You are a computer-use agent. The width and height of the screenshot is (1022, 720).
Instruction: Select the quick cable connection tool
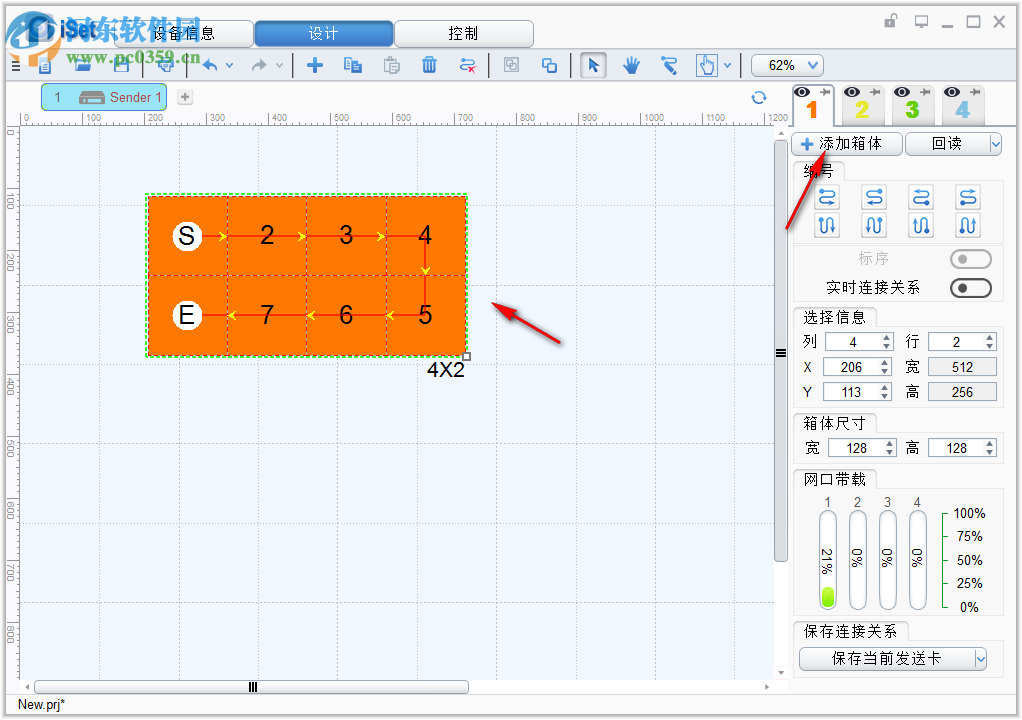click(669, 65)
